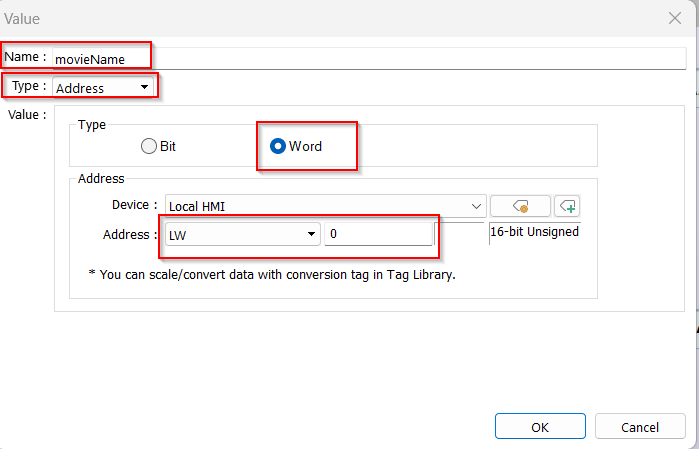Select the Word radio button
The image size is (699, 449).
(278, 146)
